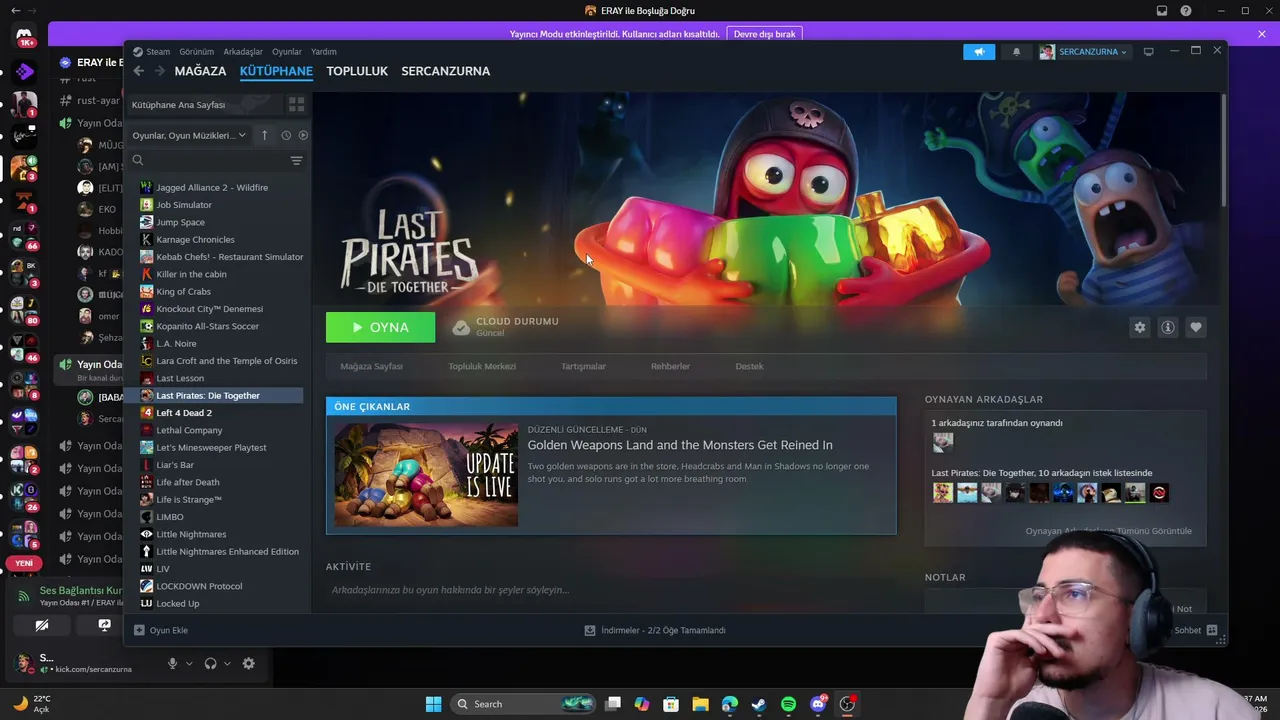Switch Steam to Big Picture mode
This screenshot has height=720, width=1280.
(1149, 52)
